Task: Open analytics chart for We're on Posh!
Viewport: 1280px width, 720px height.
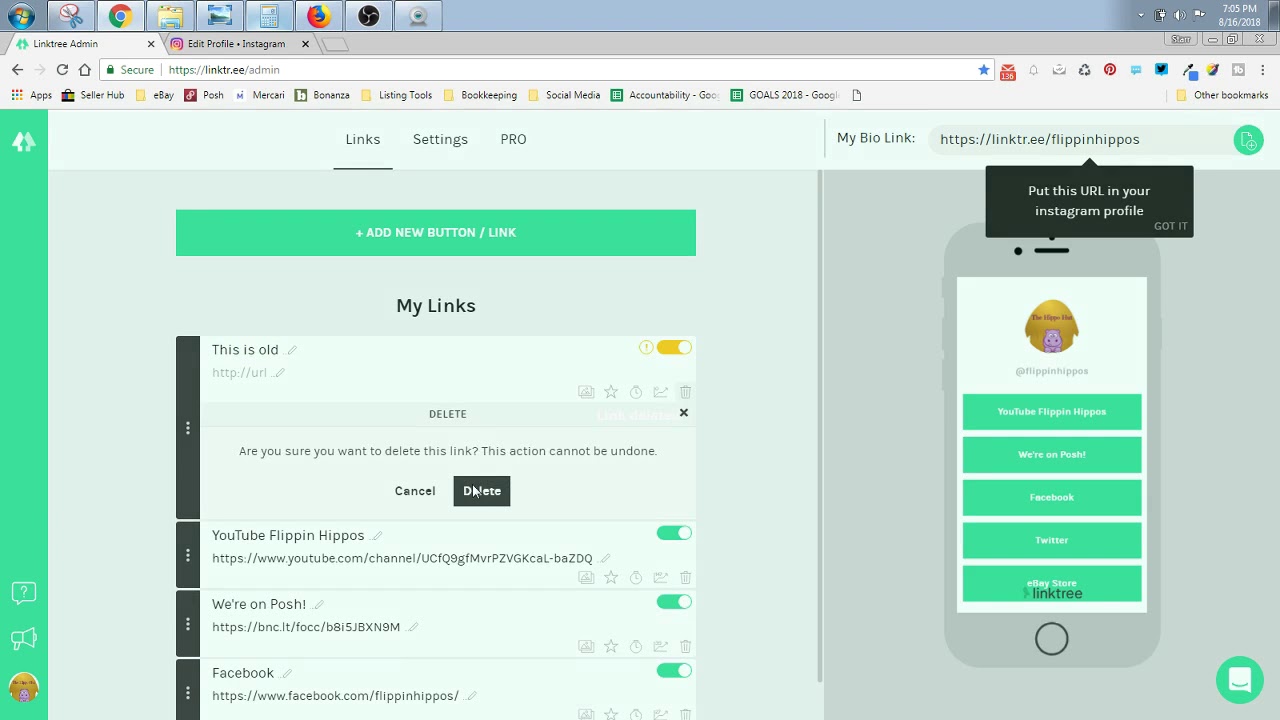Action: point(660,646)
